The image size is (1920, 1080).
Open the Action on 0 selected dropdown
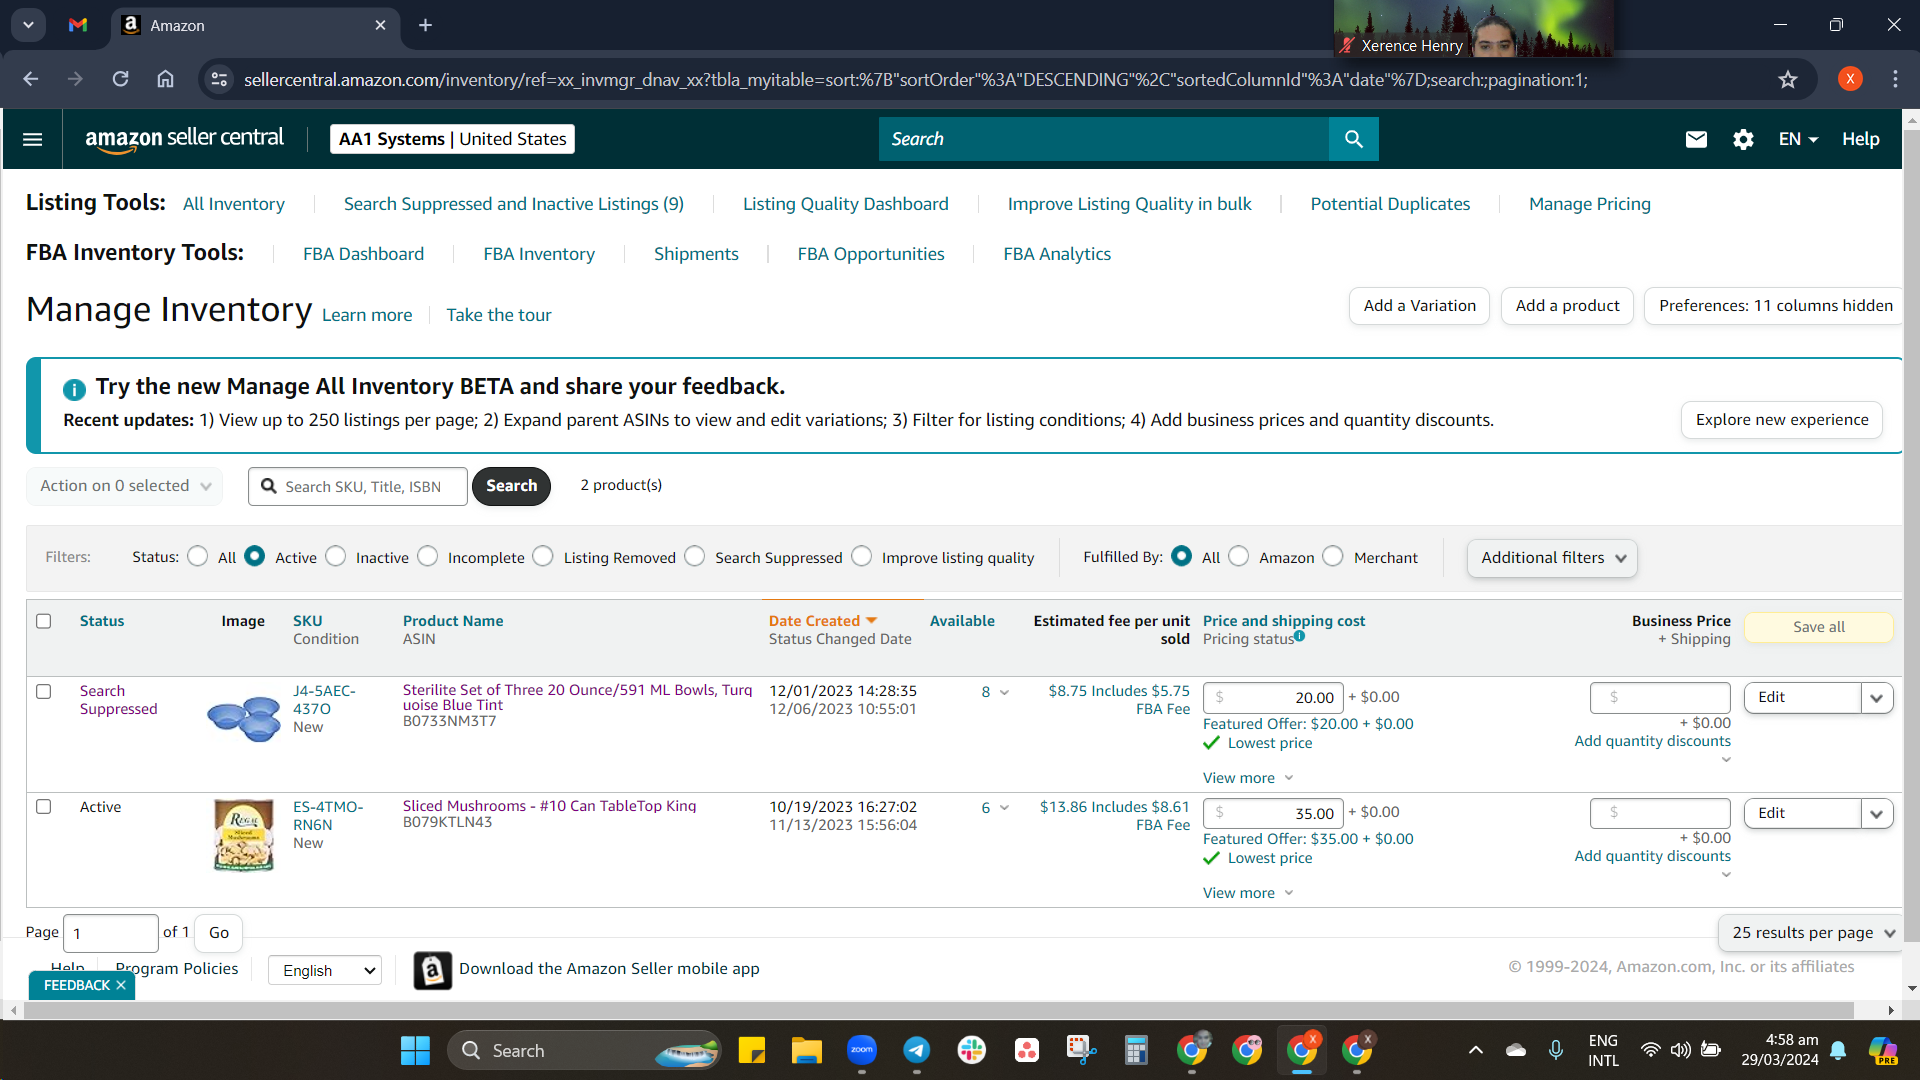coord(125,486)
